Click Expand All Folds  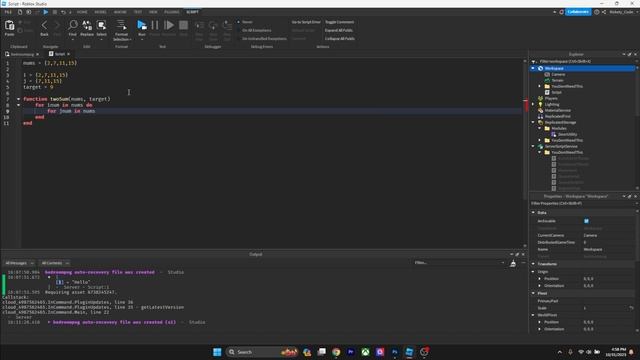click(x=339, y=30)
